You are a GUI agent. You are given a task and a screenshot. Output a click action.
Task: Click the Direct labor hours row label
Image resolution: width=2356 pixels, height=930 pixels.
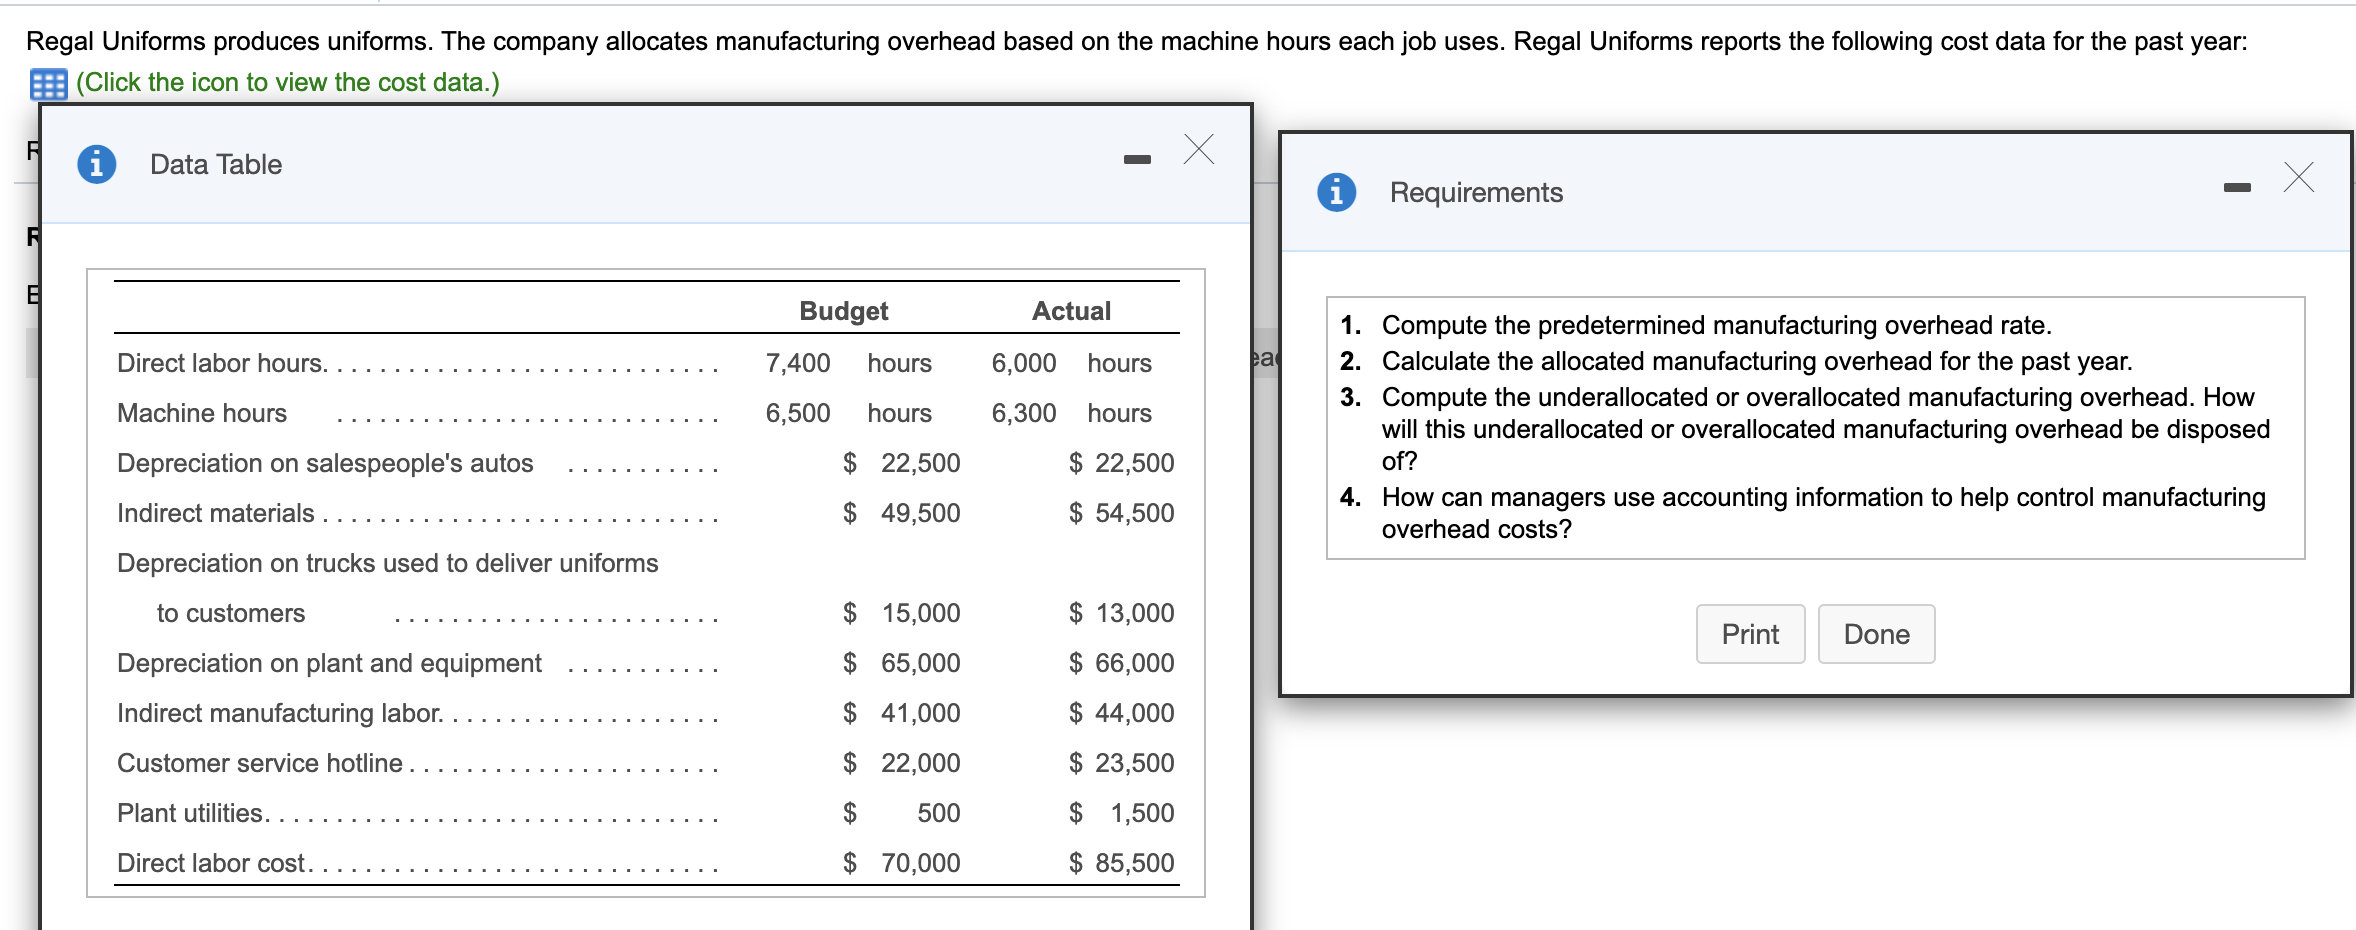[222, 363]
